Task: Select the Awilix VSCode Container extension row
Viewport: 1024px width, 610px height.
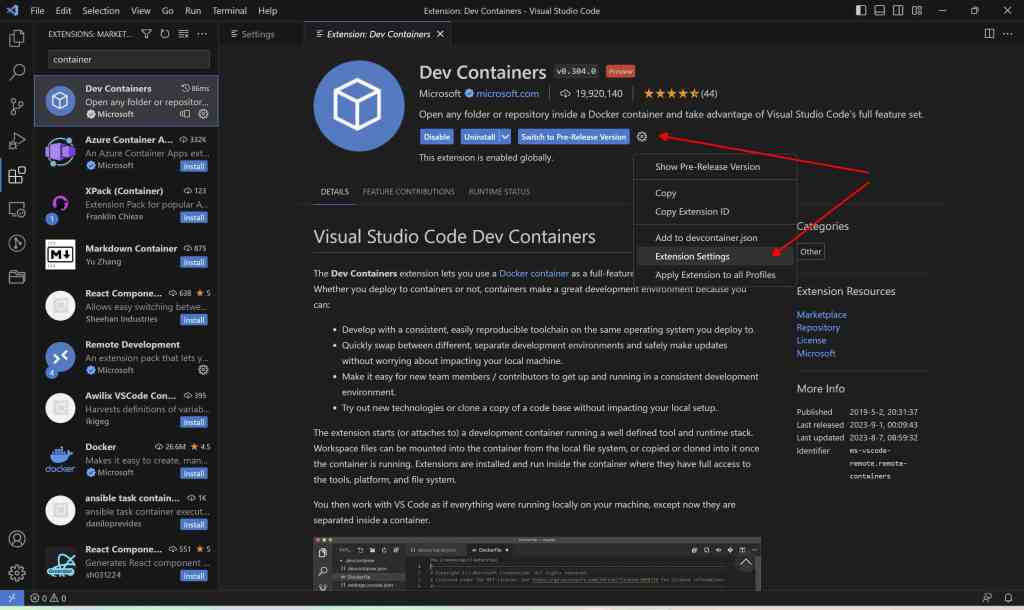Action: tap(126, 408)
